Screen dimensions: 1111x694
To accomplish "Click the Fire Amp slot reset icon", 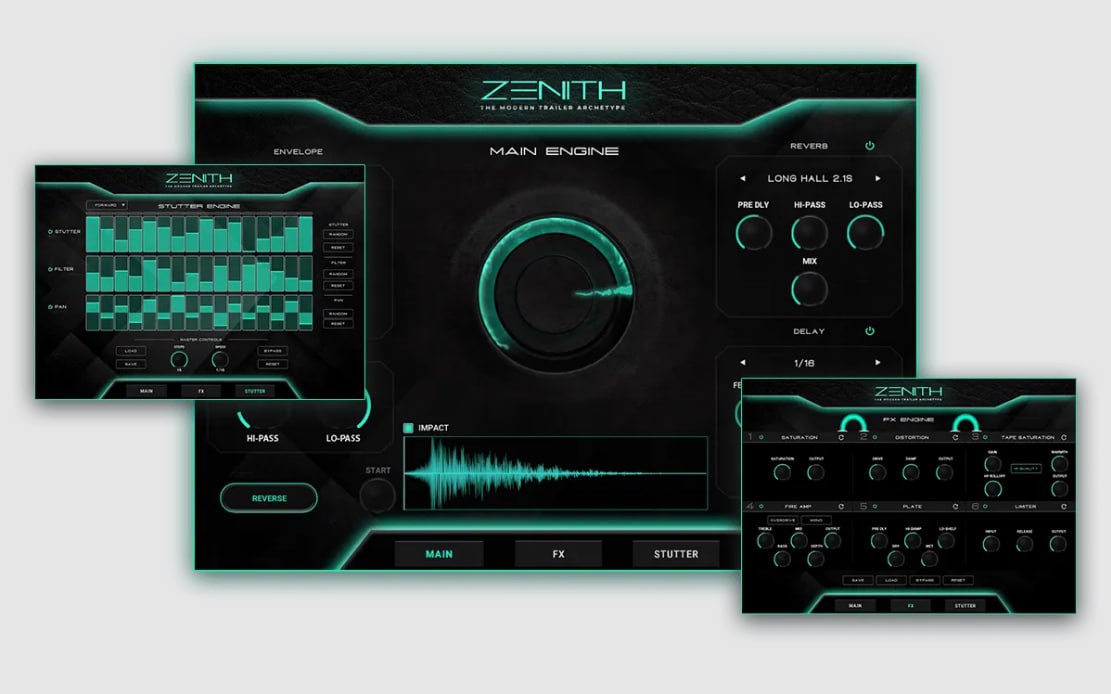I will point(841,507).
